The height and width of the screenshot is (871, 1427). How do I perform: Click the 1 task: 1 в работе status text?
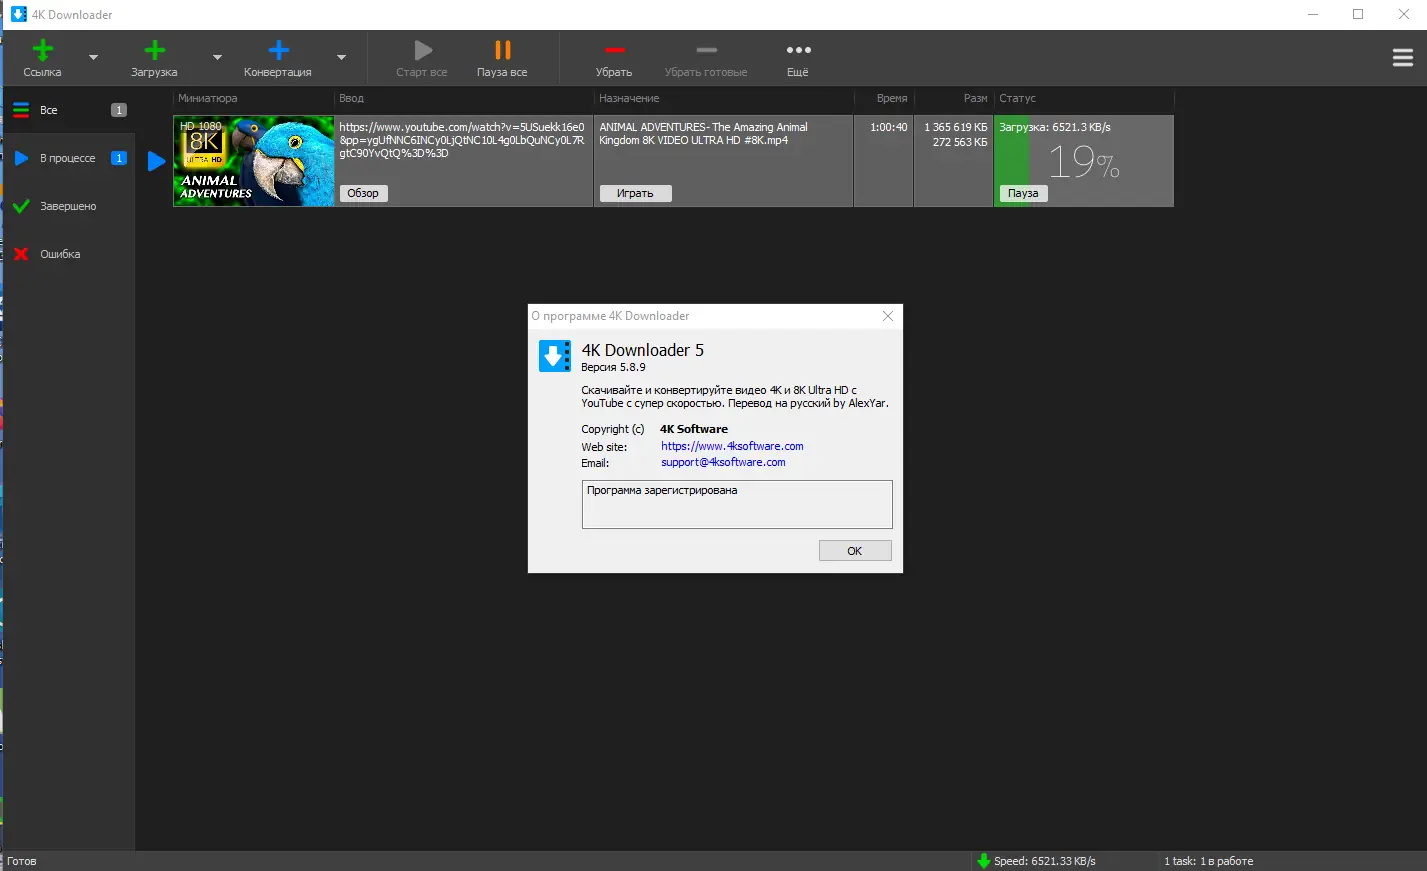(x=1208, y=861)
